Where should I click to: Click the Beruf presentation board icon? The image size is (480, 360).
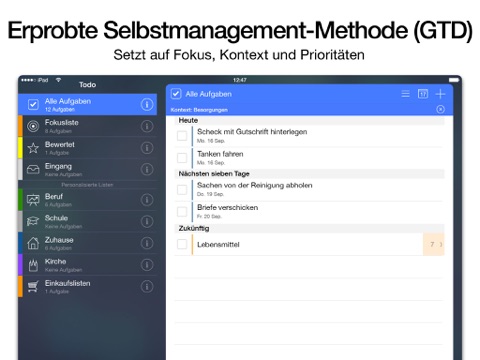[33, 200]
